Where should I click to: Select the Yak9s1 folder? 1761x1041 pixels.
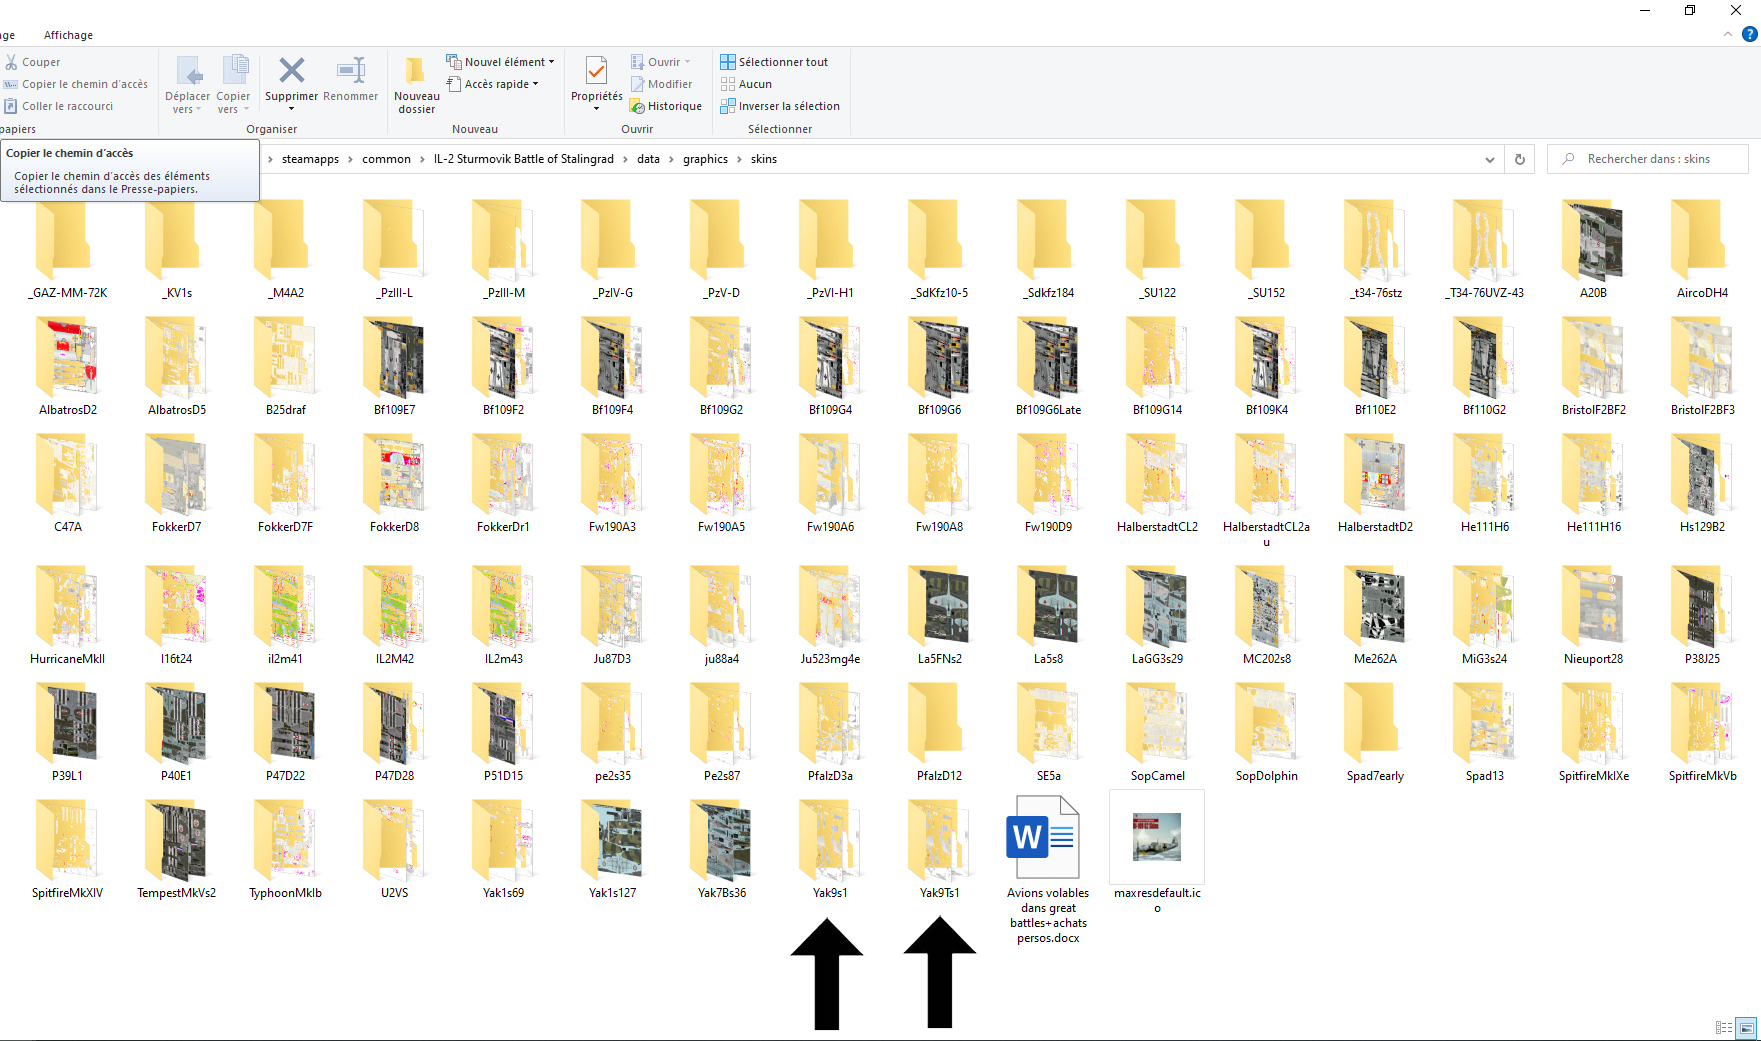tap(830, 850)
